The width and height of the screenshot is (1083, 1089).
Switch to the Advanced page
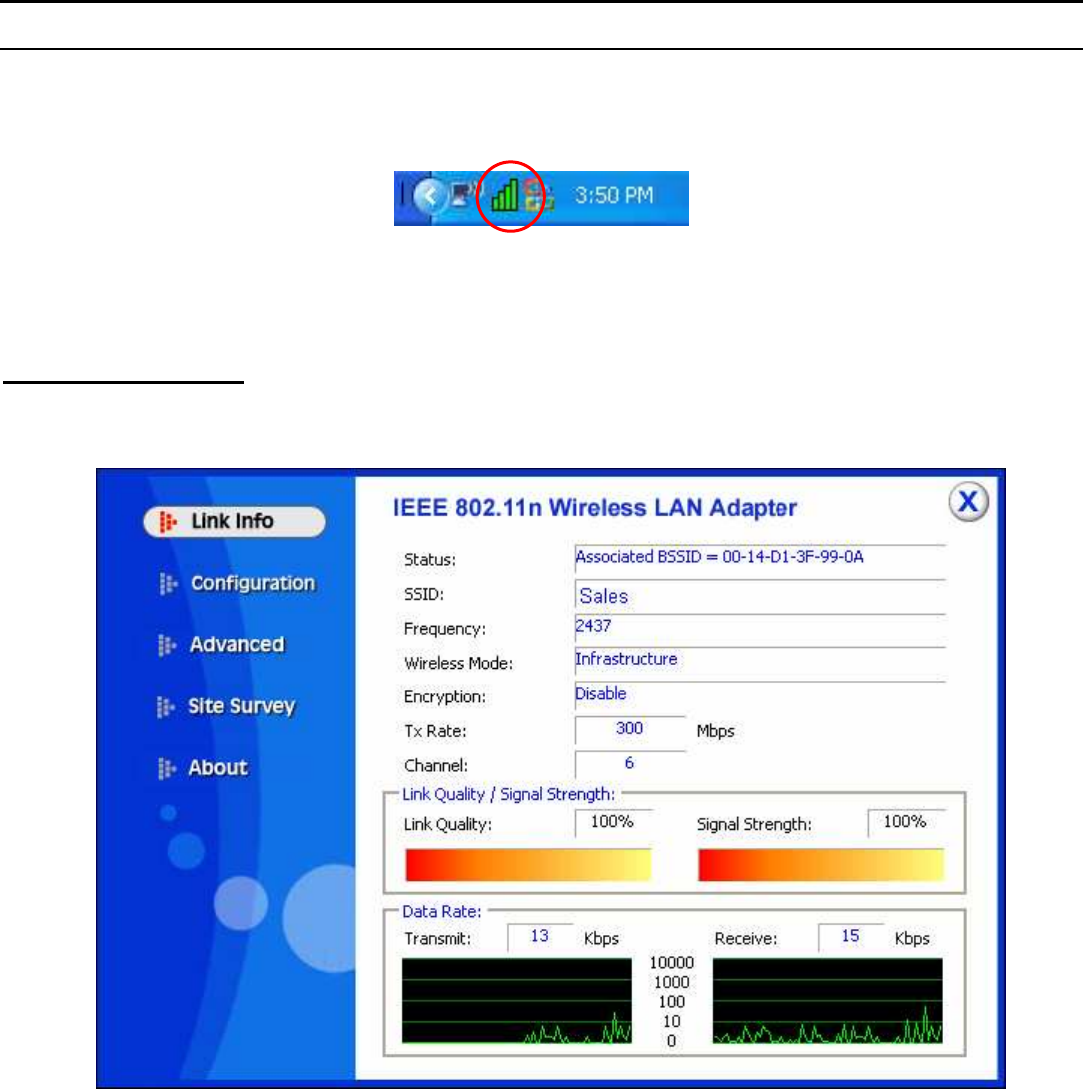click(237, 645)
